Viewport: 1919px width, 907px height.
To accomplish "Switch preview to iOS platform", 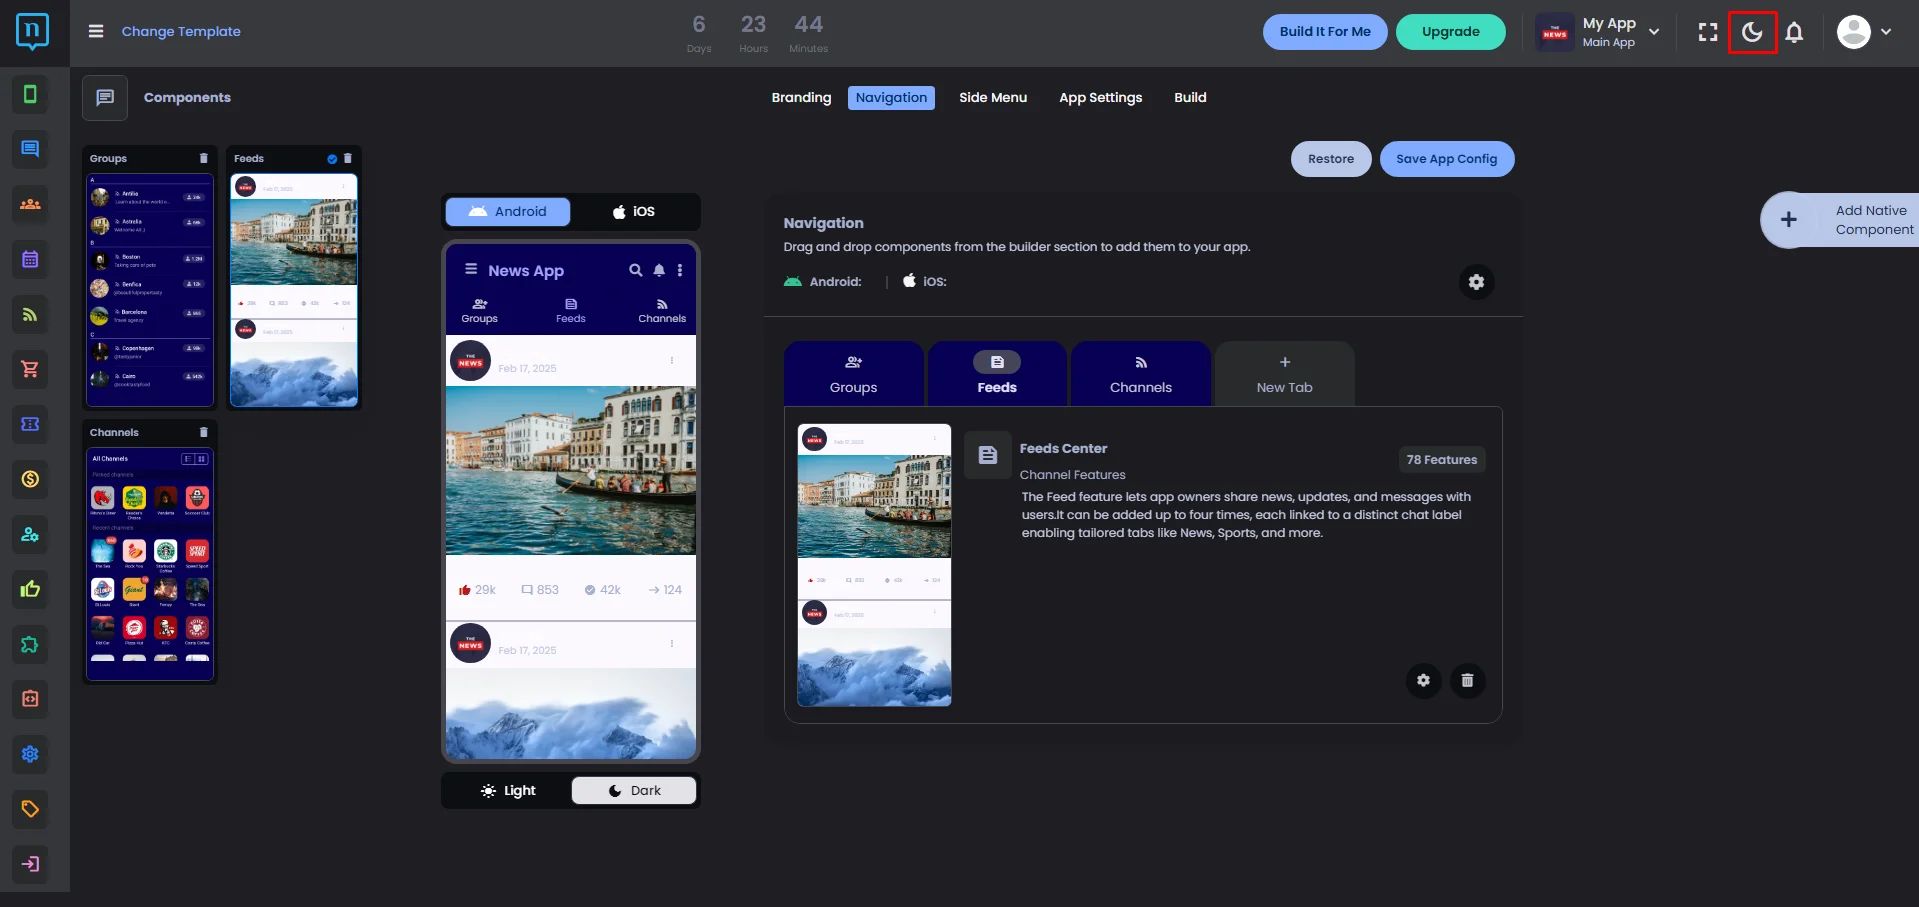I will pyautogui.click(x=634, y=211).
